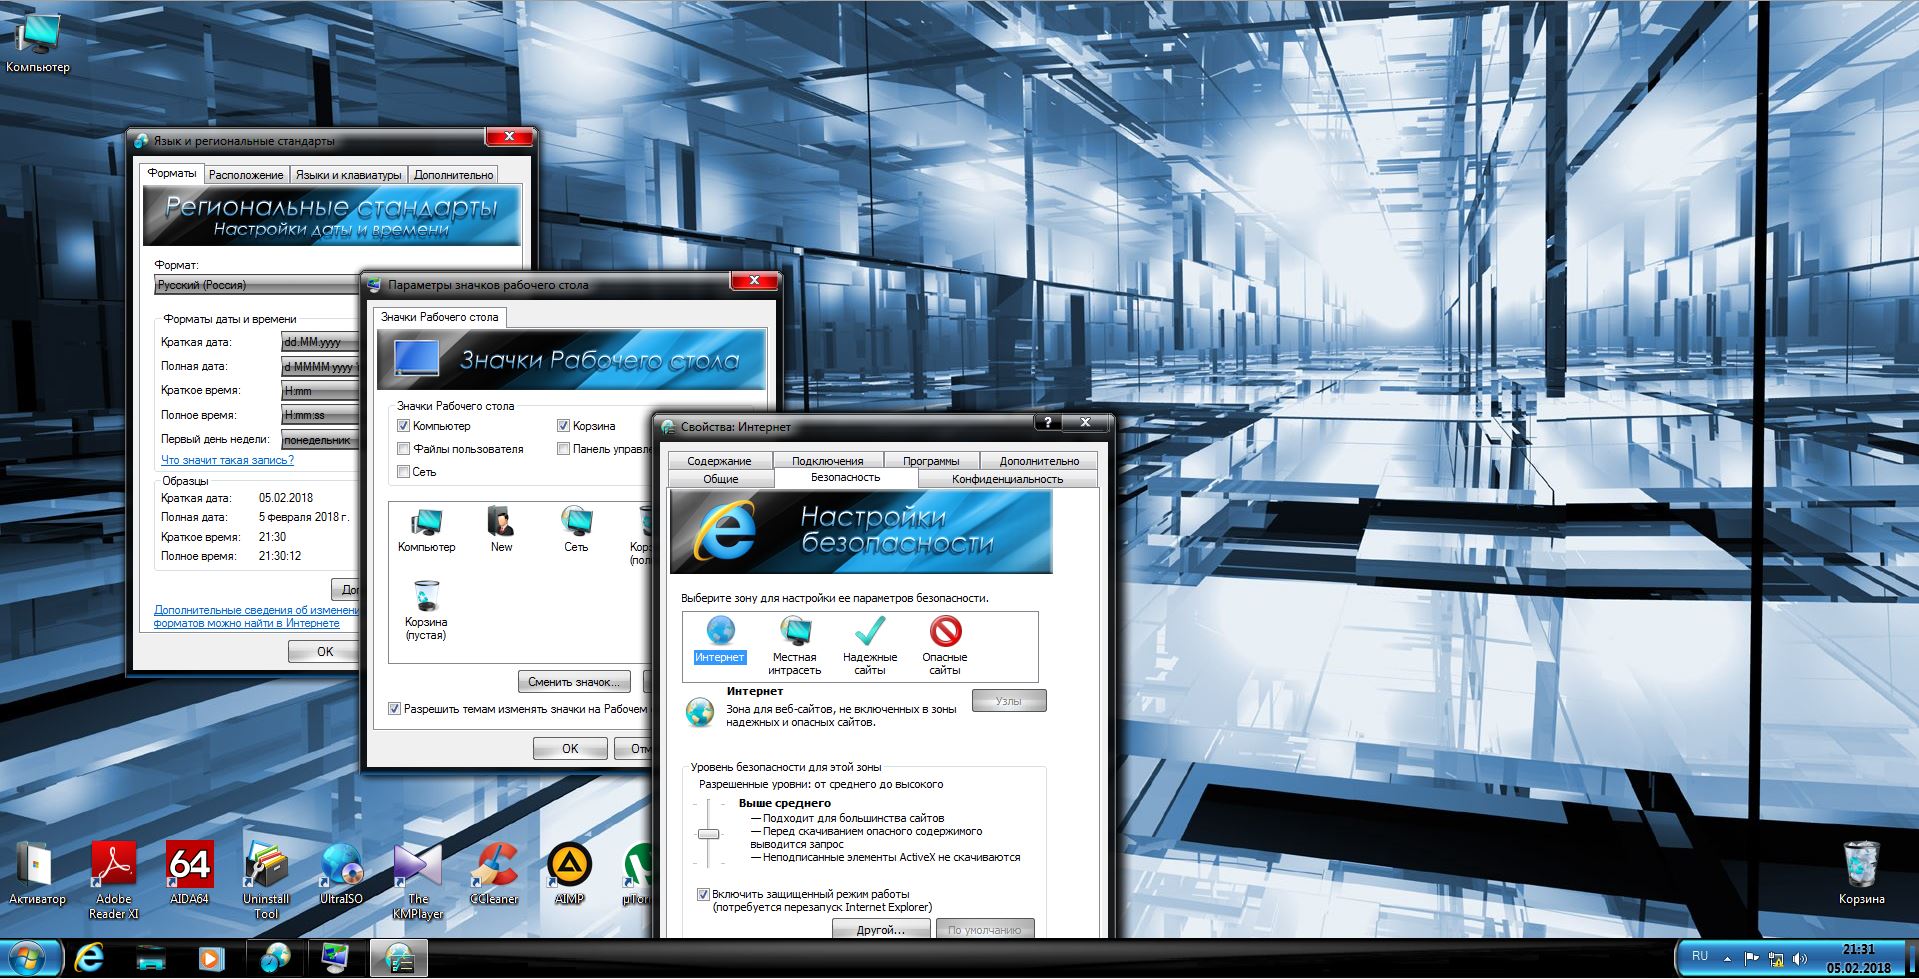Open the Windows Start menu orb
Viewport: 1919px width, 979px height.
(26, 958)
